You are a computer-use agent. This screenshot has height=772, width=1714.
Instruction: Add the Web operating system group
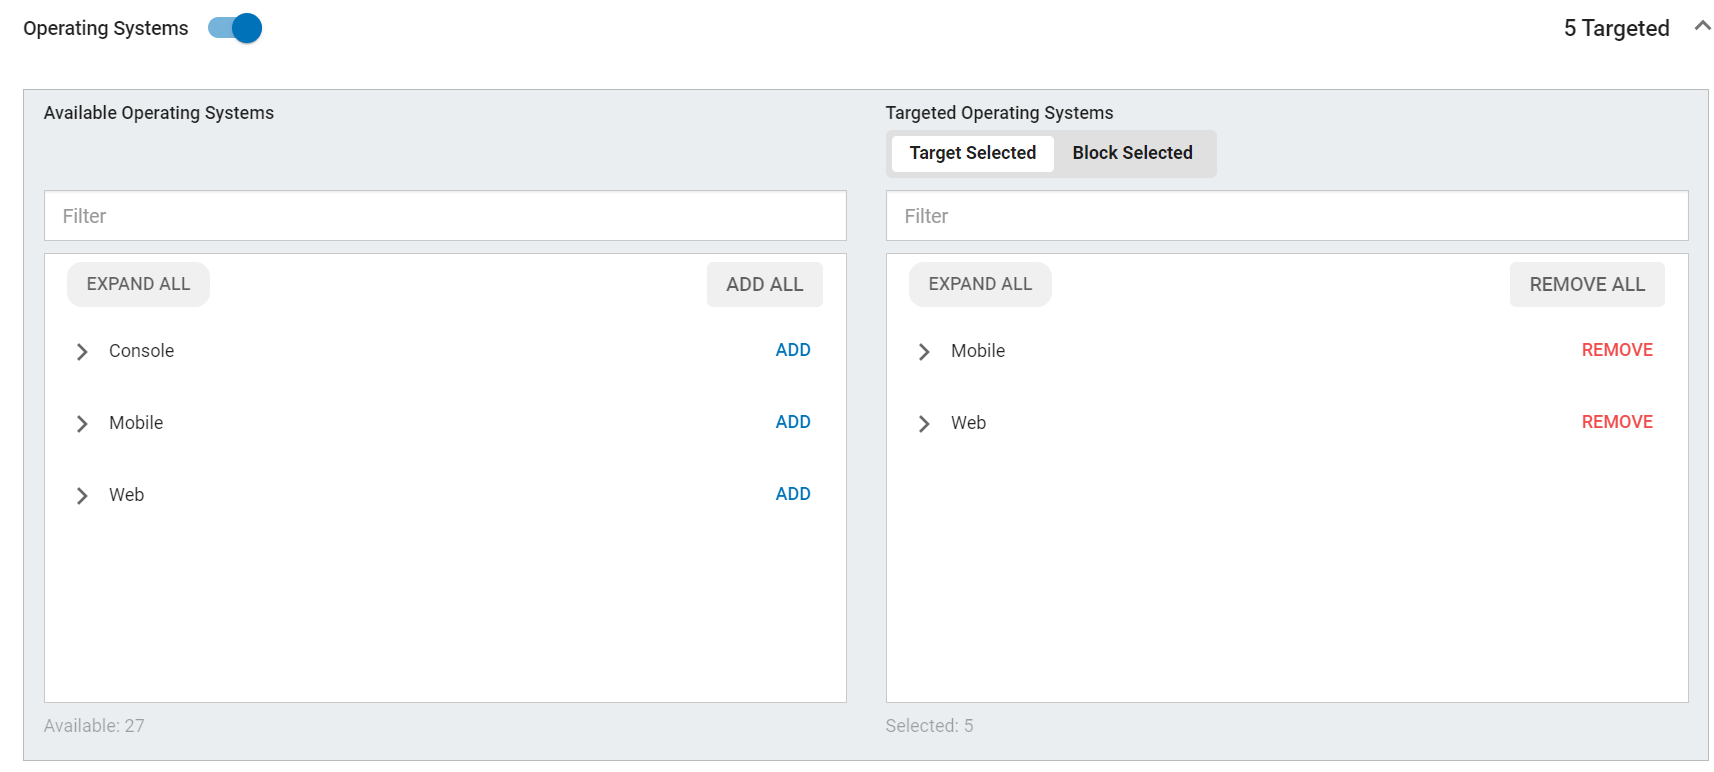point(792,494)
